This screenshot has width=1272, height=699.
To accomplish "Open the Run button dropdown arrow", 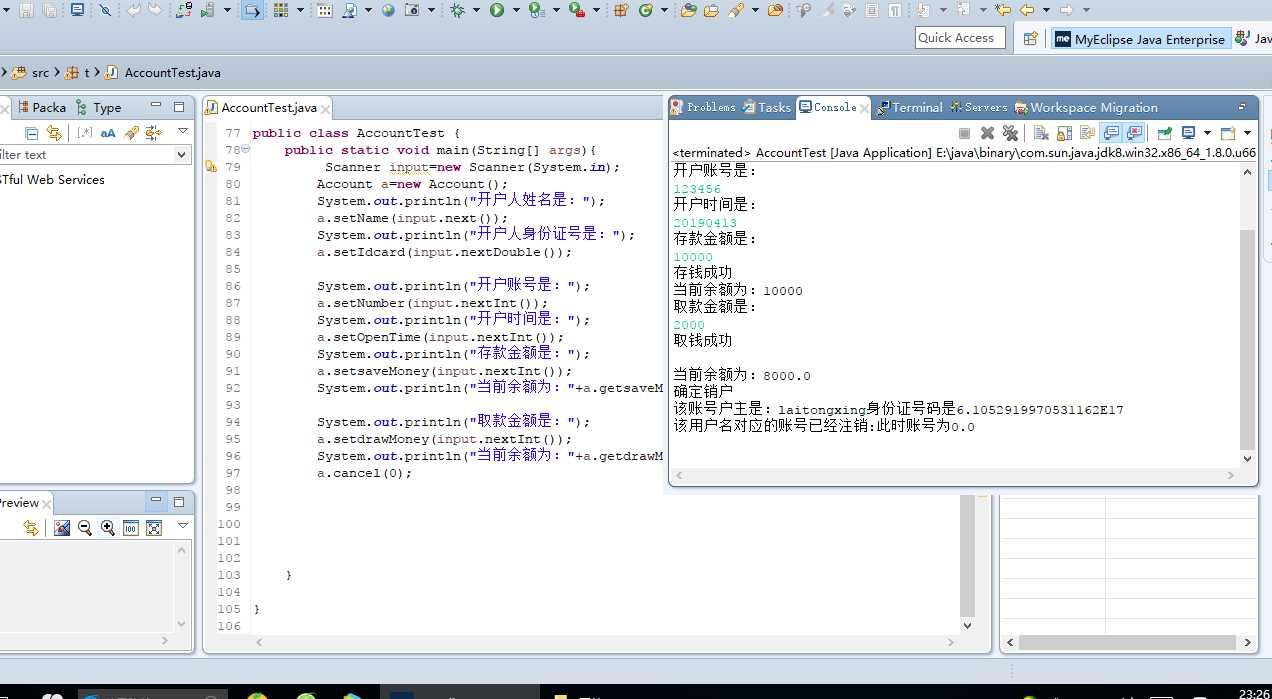I will tap(516, 10).
